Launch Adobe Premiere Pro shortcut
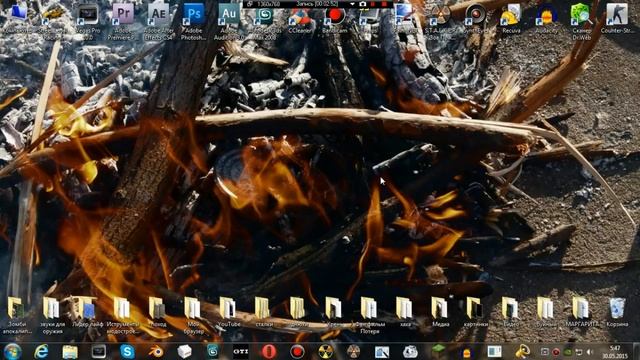 123,20
